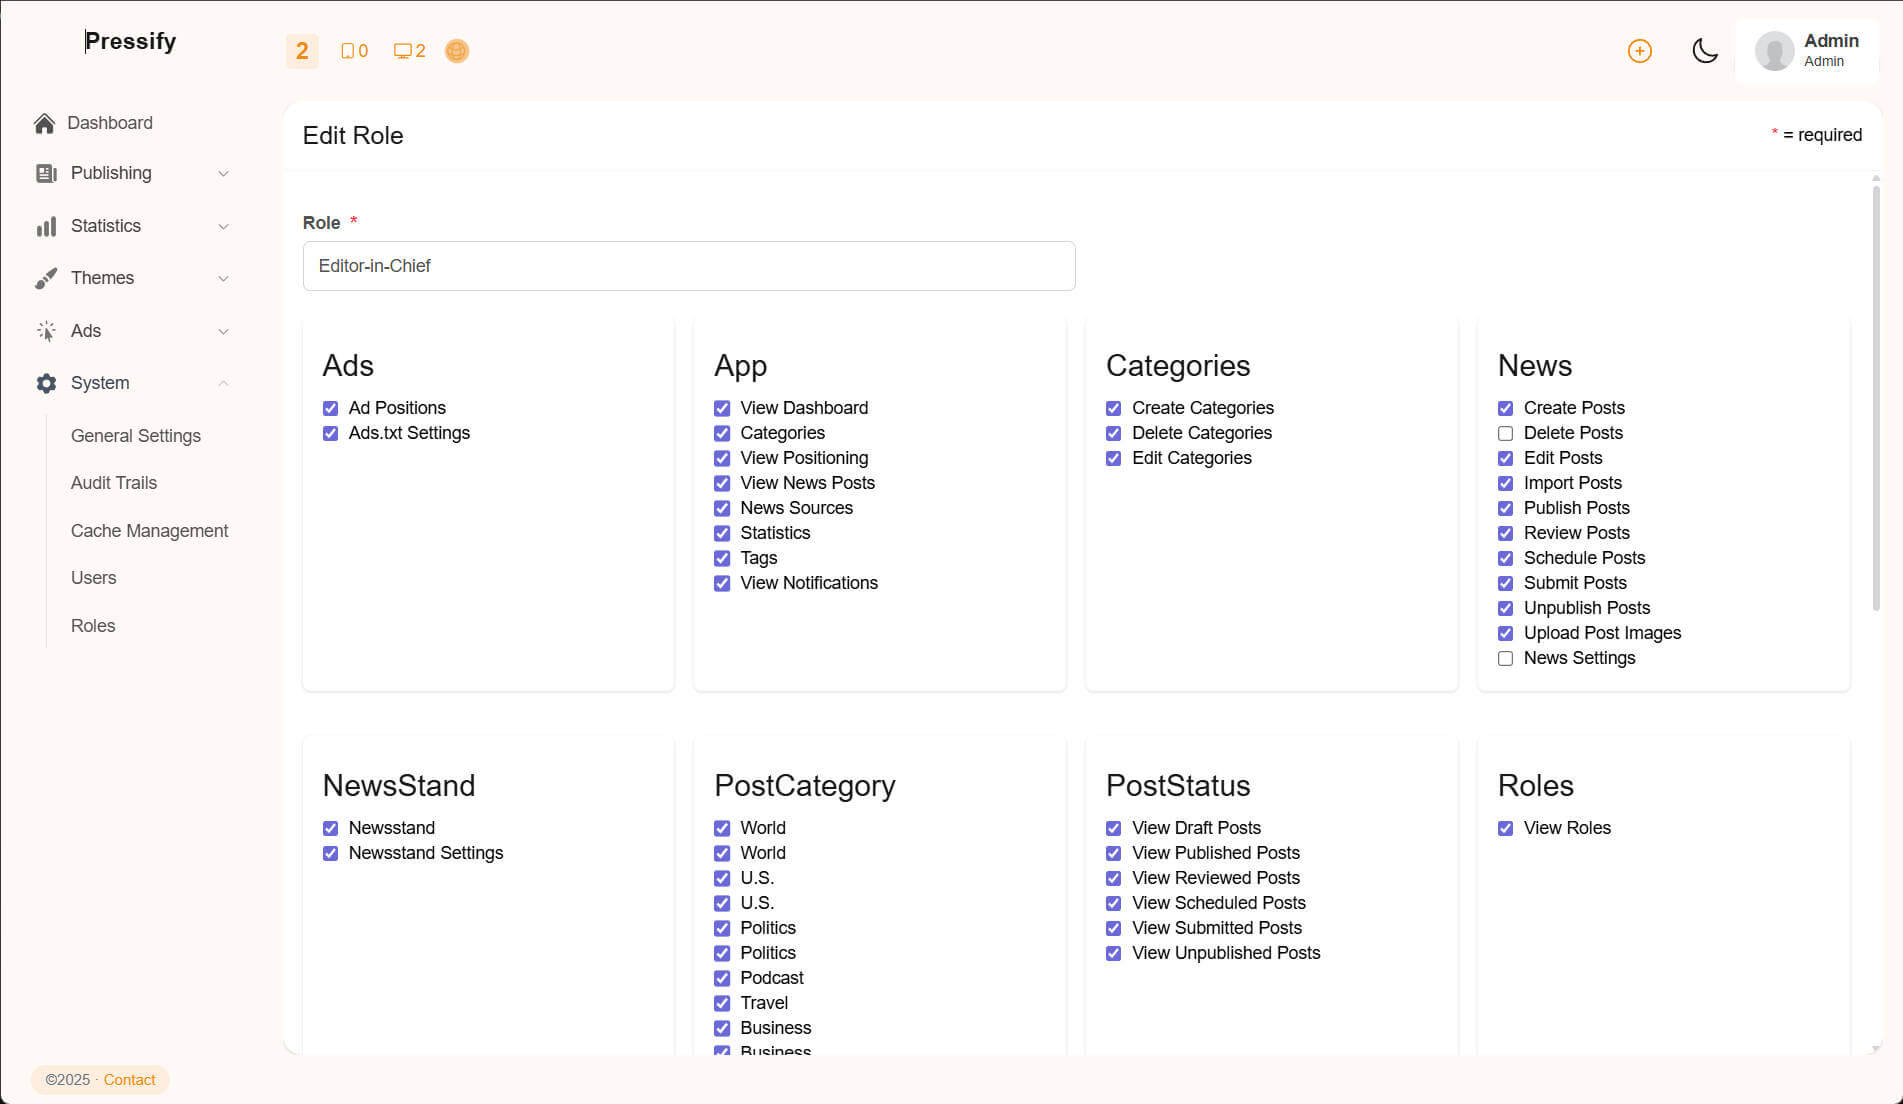
Task: Go to Cache Management page
Action: tap(149, 531)
